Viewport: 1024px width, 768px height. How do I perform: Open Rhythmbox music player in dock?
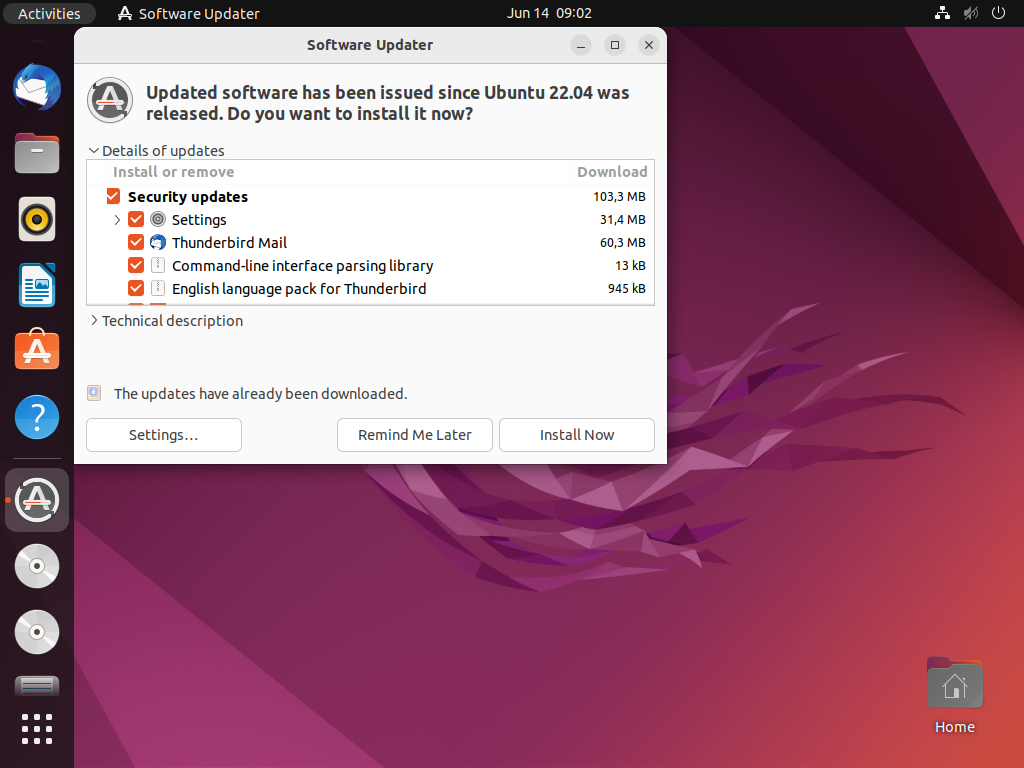(37, 219)
